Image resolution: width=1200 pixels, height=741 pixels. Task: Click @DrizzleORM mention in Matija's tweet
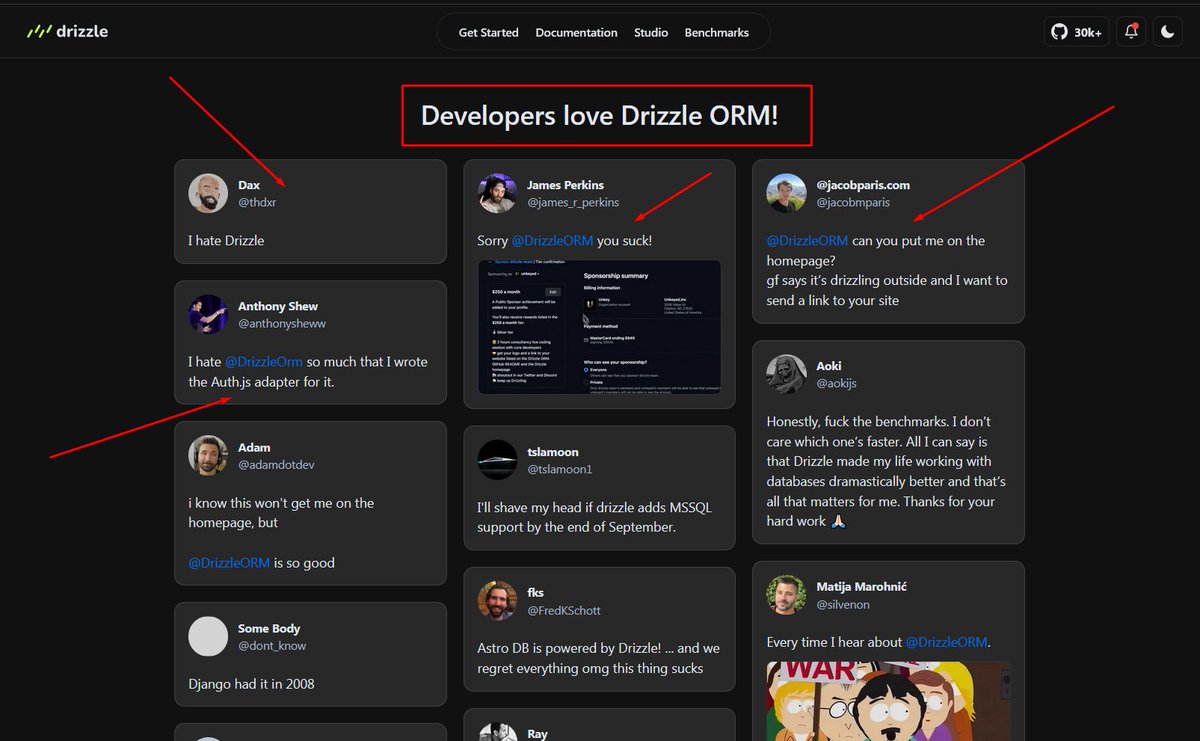[x=947, y=642]
